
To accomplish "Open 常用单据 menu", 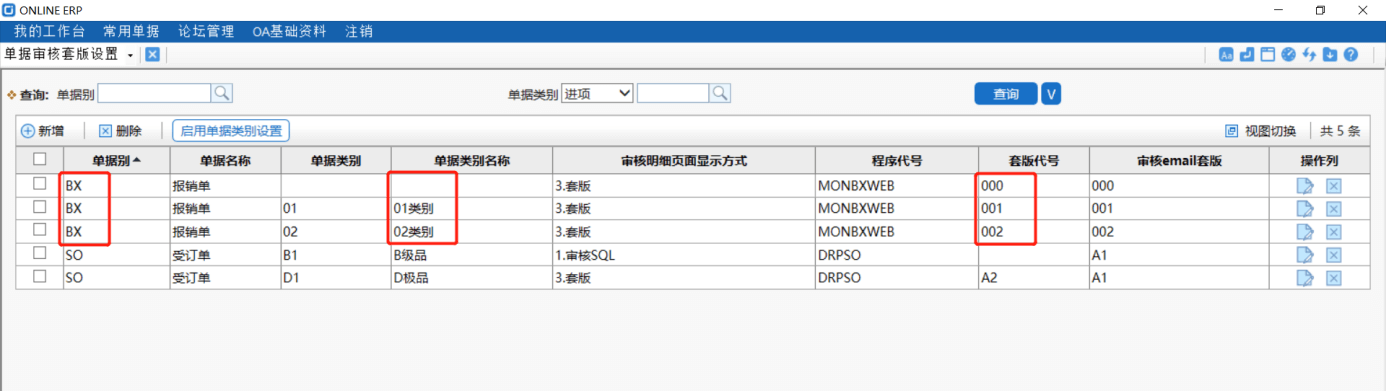I will [132, 31].
